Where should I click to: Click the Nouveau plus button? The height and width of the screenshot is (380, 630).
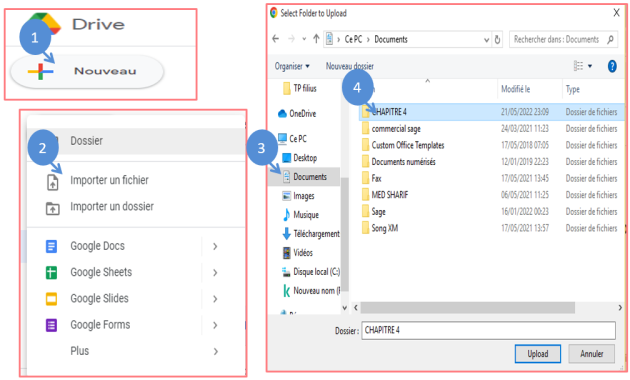[x=86, y=72]
